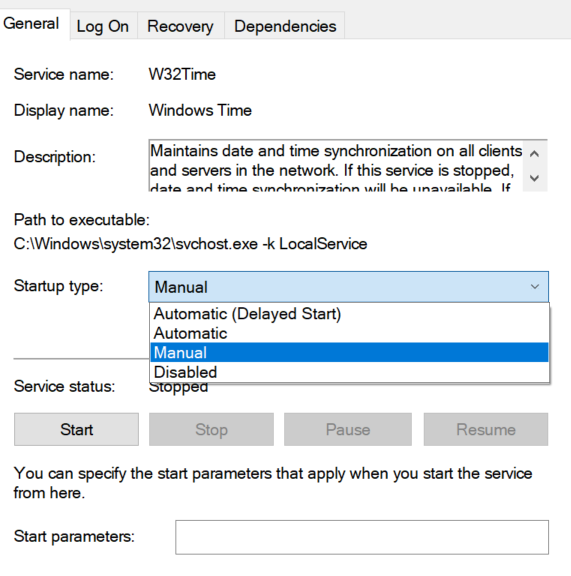Open the Dependencies tab
571x576 pixels.
tap(285, 26)
